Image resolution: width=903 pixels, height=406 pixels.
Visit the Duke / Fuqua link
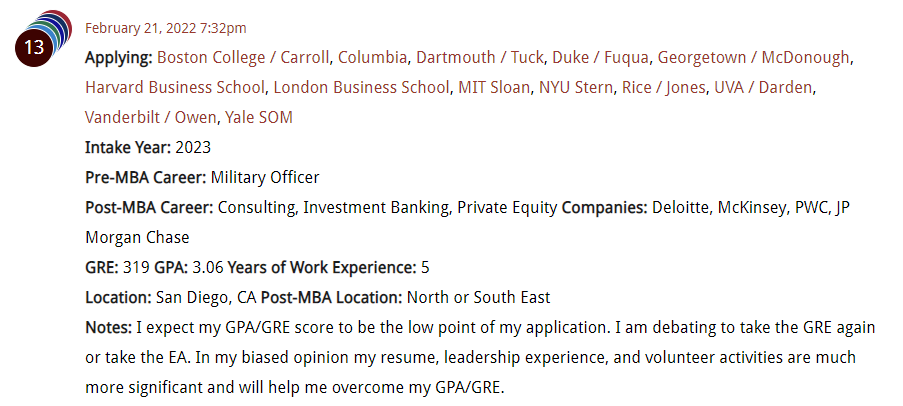(601, 58)
